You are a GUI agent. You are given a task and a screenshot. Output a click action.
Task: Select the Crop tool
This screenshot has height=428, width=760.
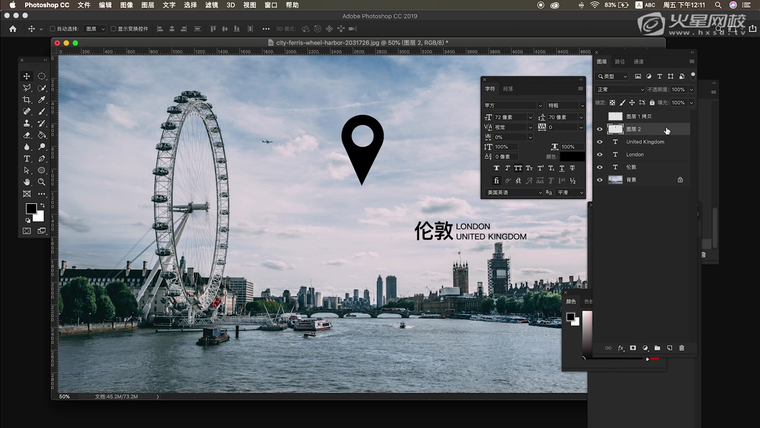[x=27, y=100]
